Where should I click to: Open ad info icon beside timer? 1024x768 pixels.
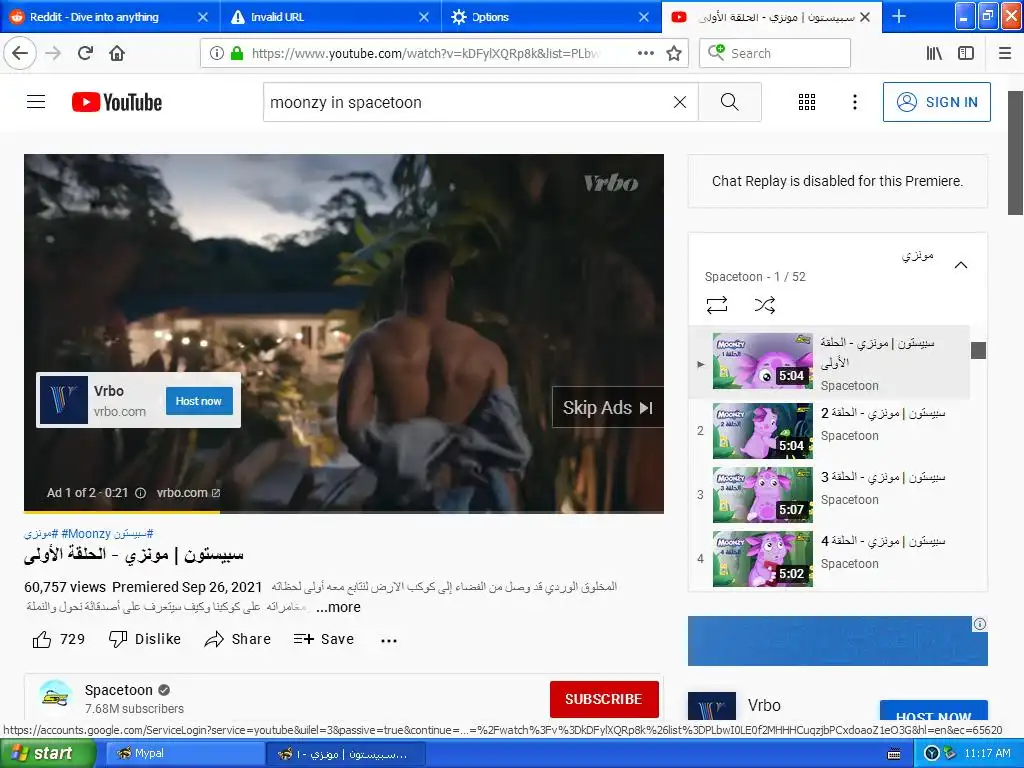(140, 493)
